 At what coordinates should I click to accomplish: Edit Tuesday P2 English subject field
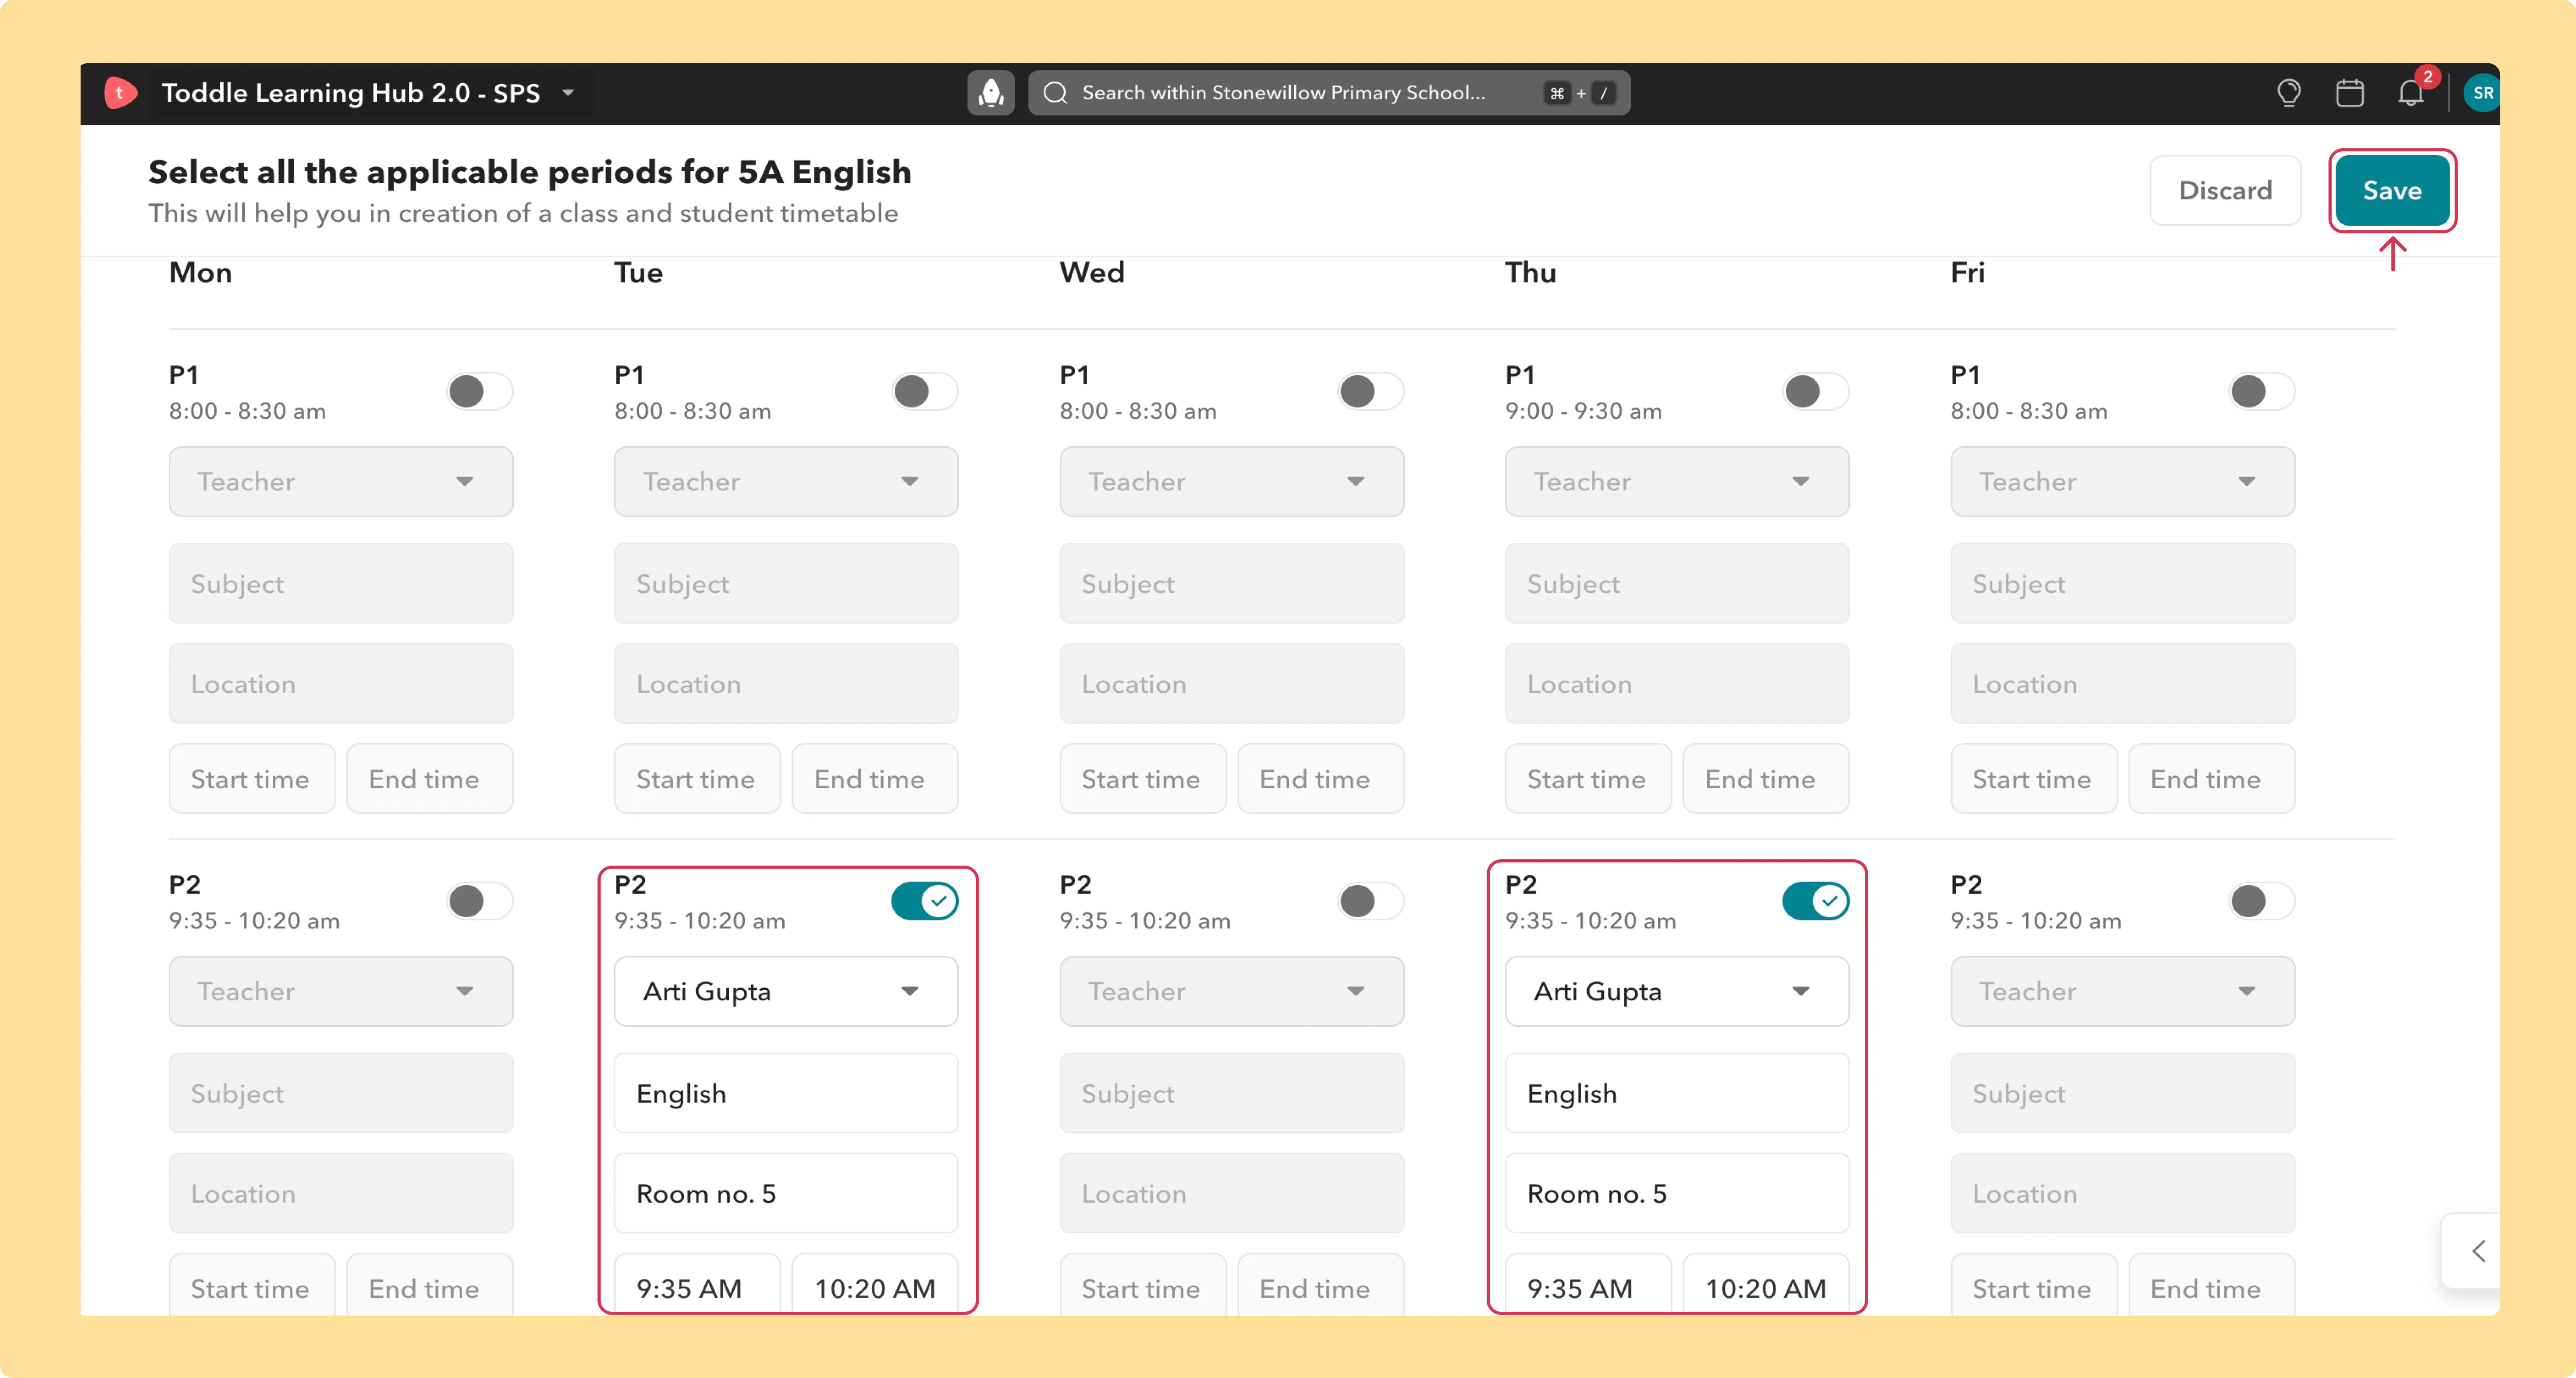[x=786, y=1093]
